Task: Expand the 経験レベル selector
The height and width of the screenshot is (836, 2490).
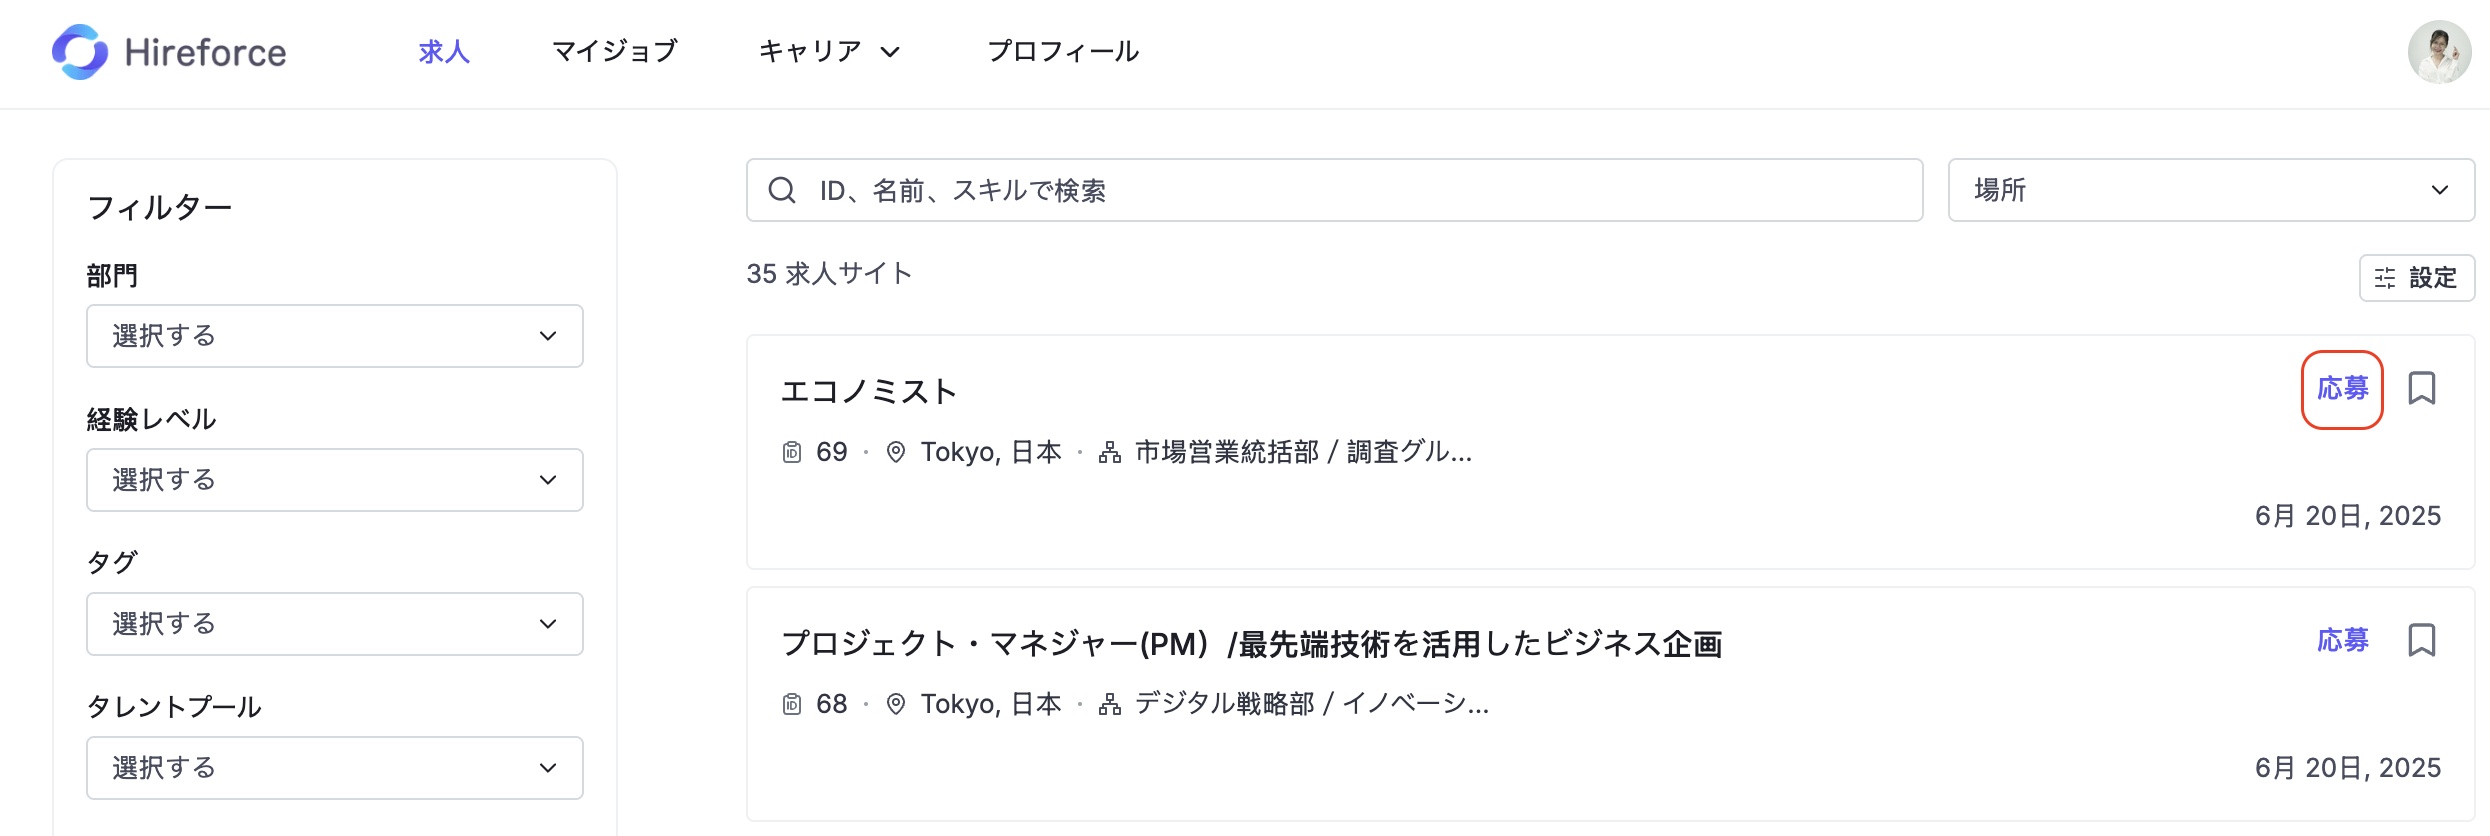Action: [x=335, y=480]
